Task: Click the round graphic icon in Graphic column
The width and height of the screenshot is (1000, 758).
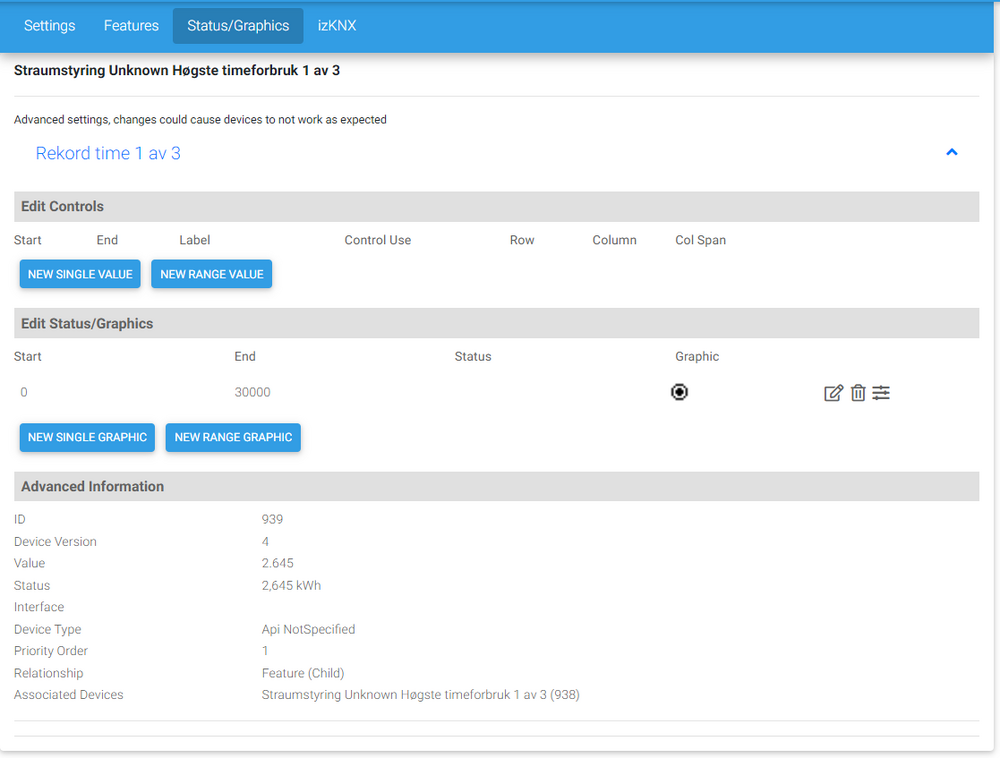Action: pyautogui.click(x=679, y=392)
